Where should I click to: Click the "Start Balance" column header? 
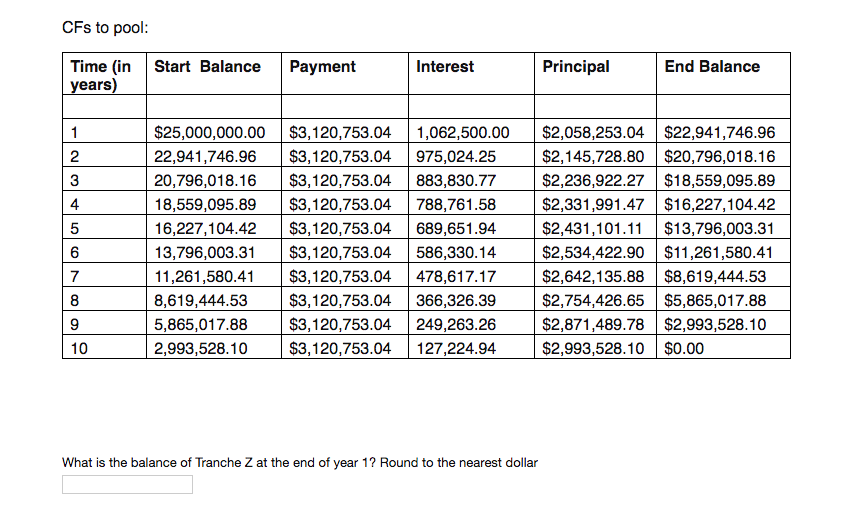coord(207,67)
